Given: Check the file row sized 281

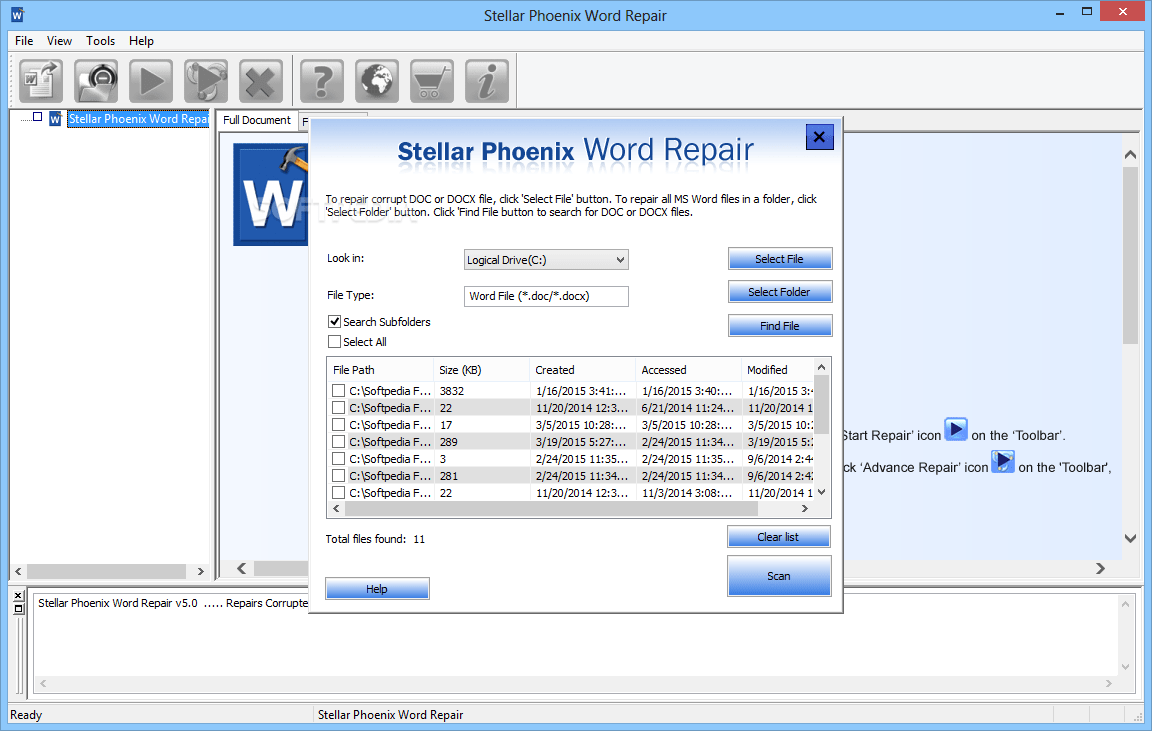Looking at the screenshot, I should pos(338,475).
